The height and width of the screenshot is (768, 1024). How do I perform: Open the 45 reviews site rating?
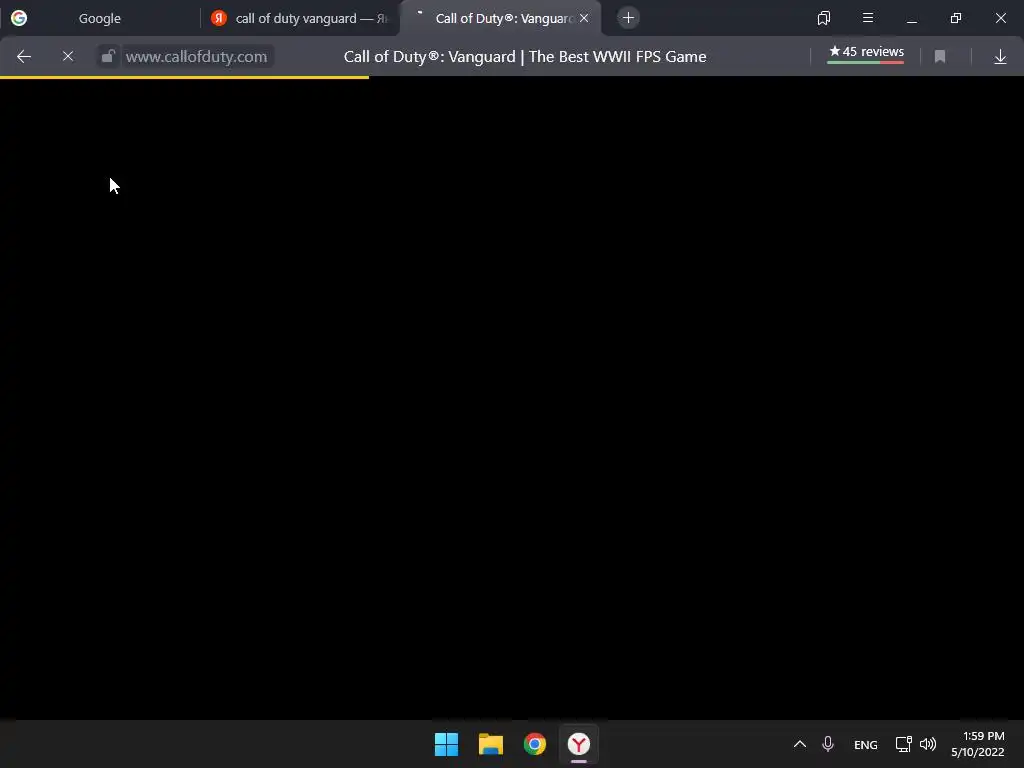coord(866,54)
